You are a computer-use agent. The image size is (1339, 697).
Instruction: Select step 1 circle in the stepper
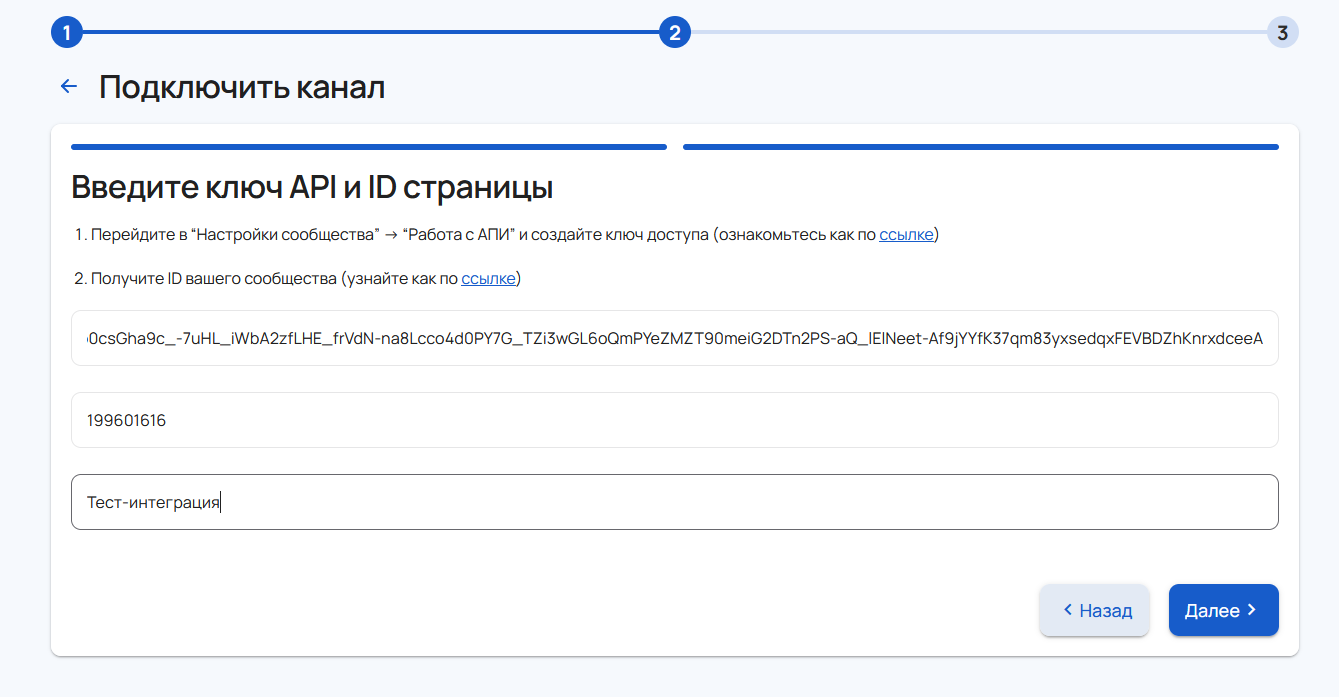coord(66,33)
